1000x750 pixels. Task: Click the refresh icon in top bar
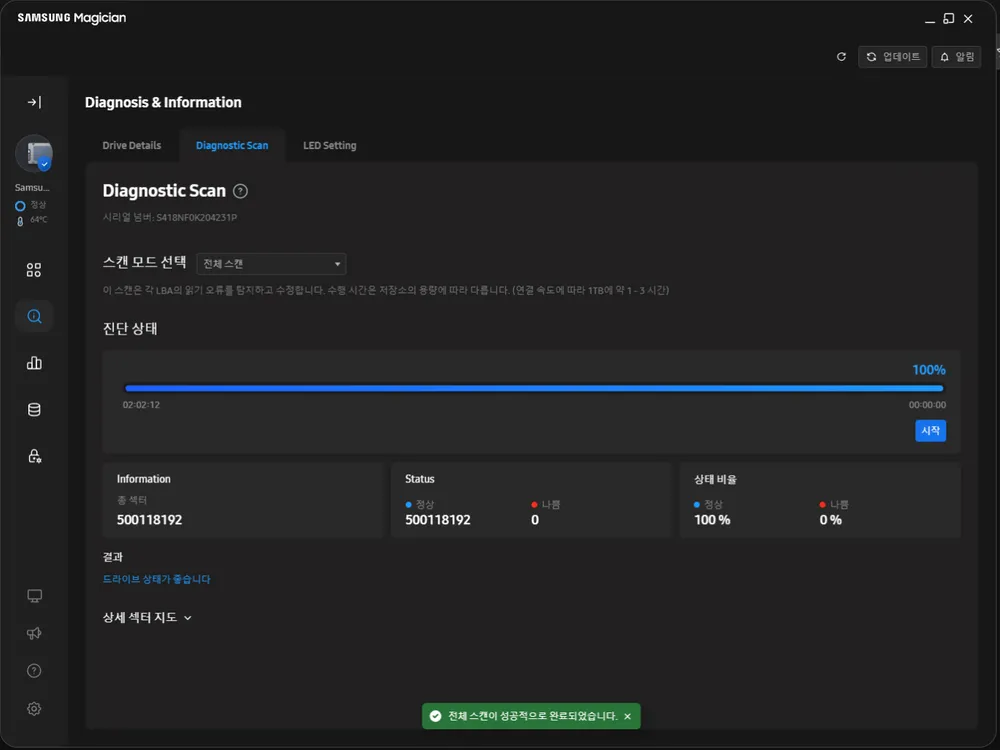(841, 57)
